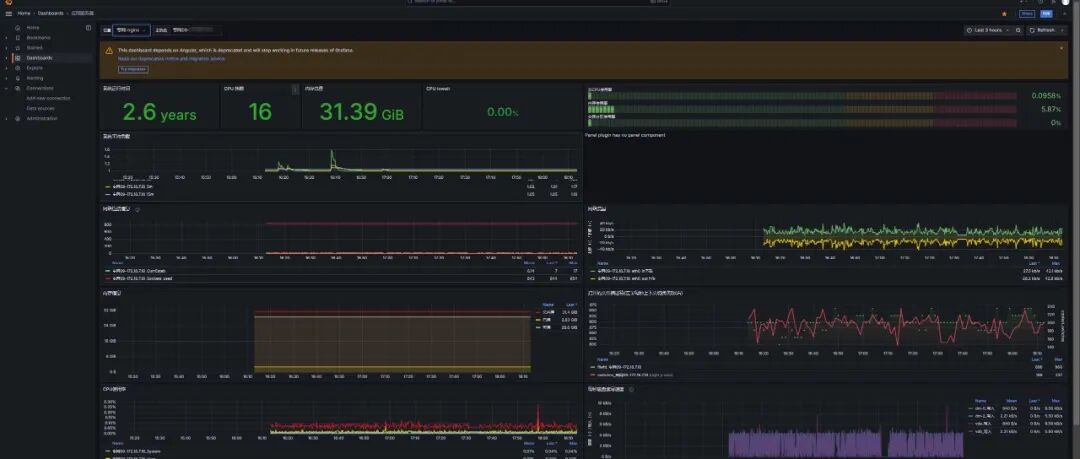
Task: Click the 0.00% CPU iowait value
Action: [x=503, y=112]
